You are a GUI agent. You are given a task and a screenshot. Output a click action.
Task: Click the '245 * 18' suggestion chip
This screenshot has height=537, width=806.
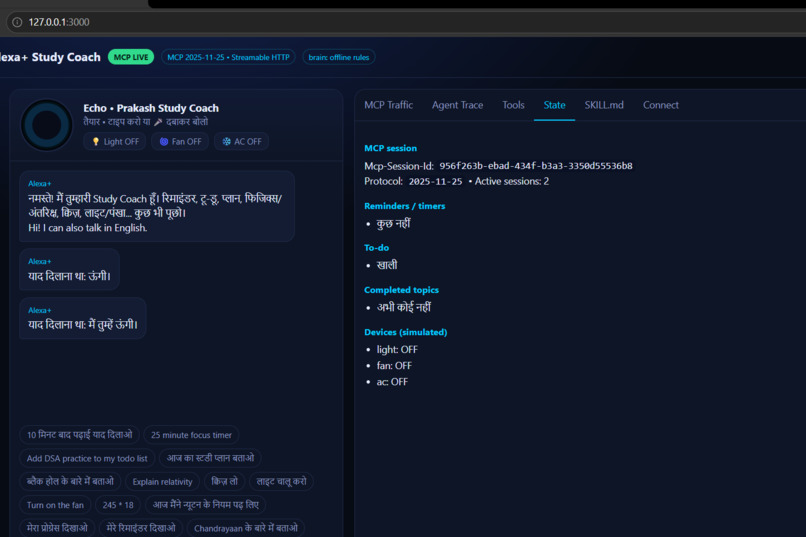pyautogui.click(x=118, y=505)
